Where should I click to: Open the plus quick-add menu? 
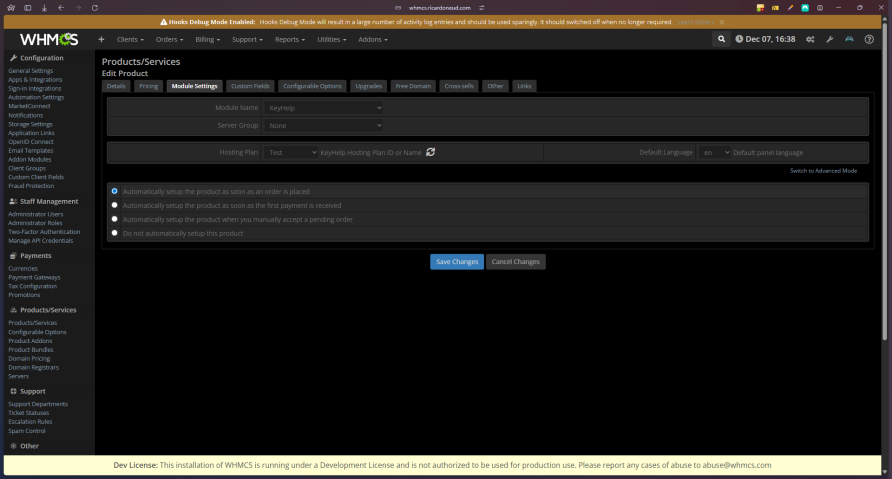pos(101,39)
